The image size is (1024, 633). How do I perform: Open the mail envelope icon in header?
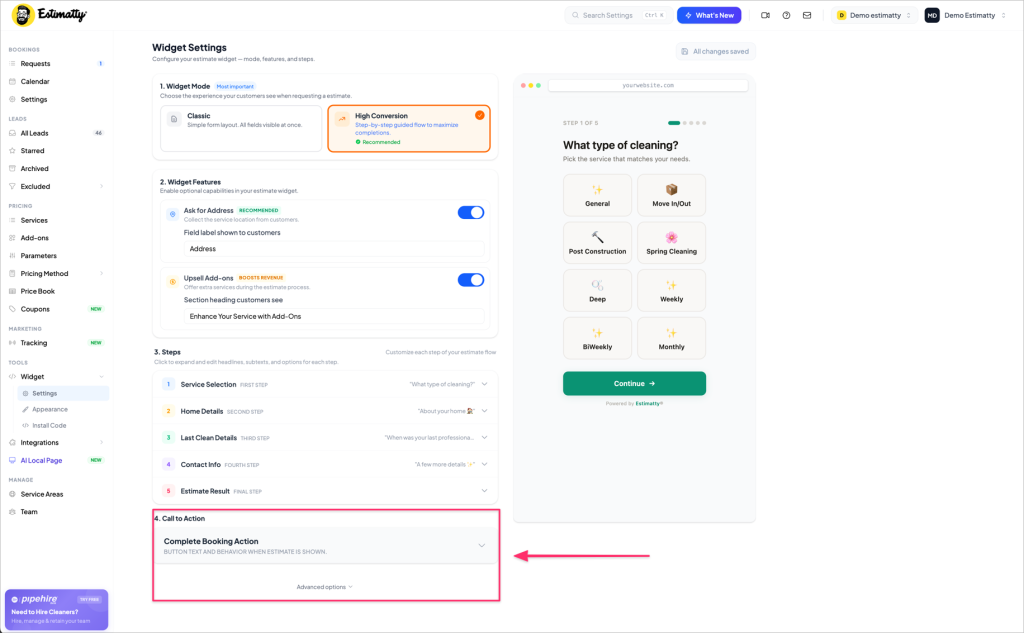807,15
